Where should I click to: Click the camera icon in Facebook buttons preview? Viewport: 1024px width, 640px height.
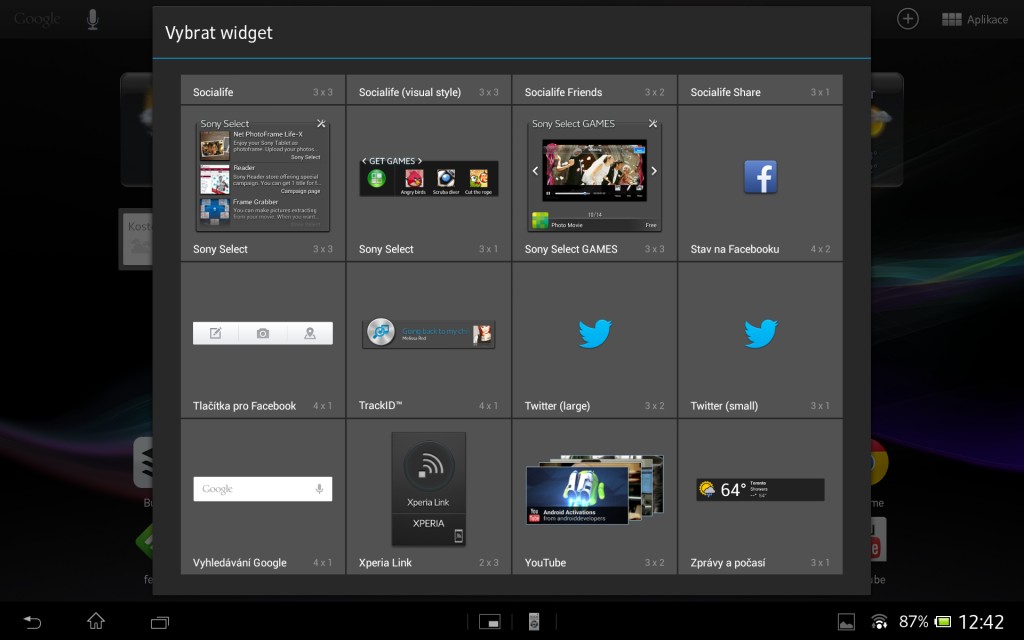[x=263, y=333]
